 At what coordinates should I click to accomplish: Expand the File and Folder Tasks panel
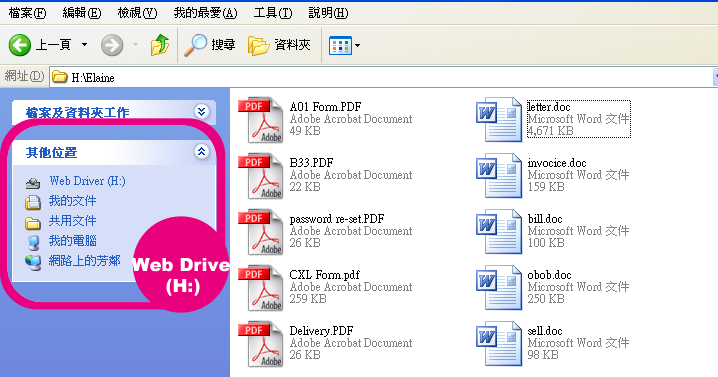(201, 111)
